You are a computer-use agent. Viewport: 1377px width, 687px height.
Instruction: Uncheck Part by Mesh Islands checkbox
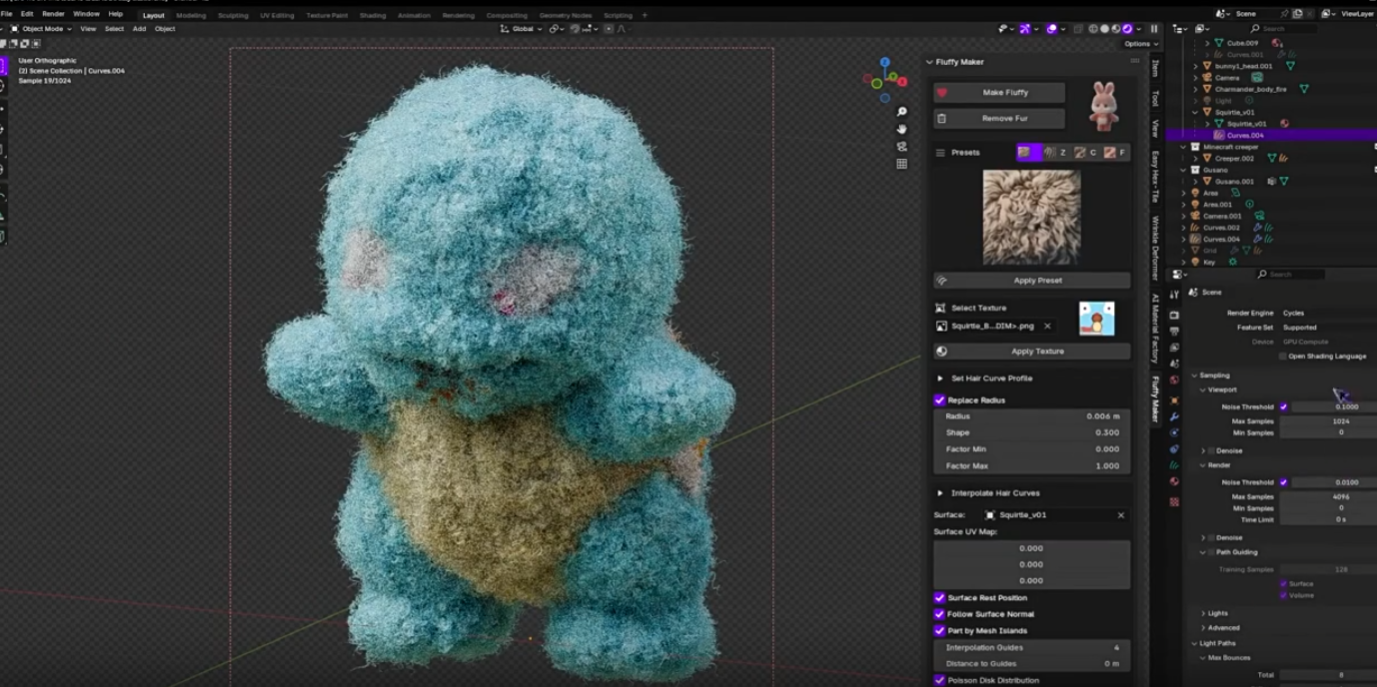(939, 631)
